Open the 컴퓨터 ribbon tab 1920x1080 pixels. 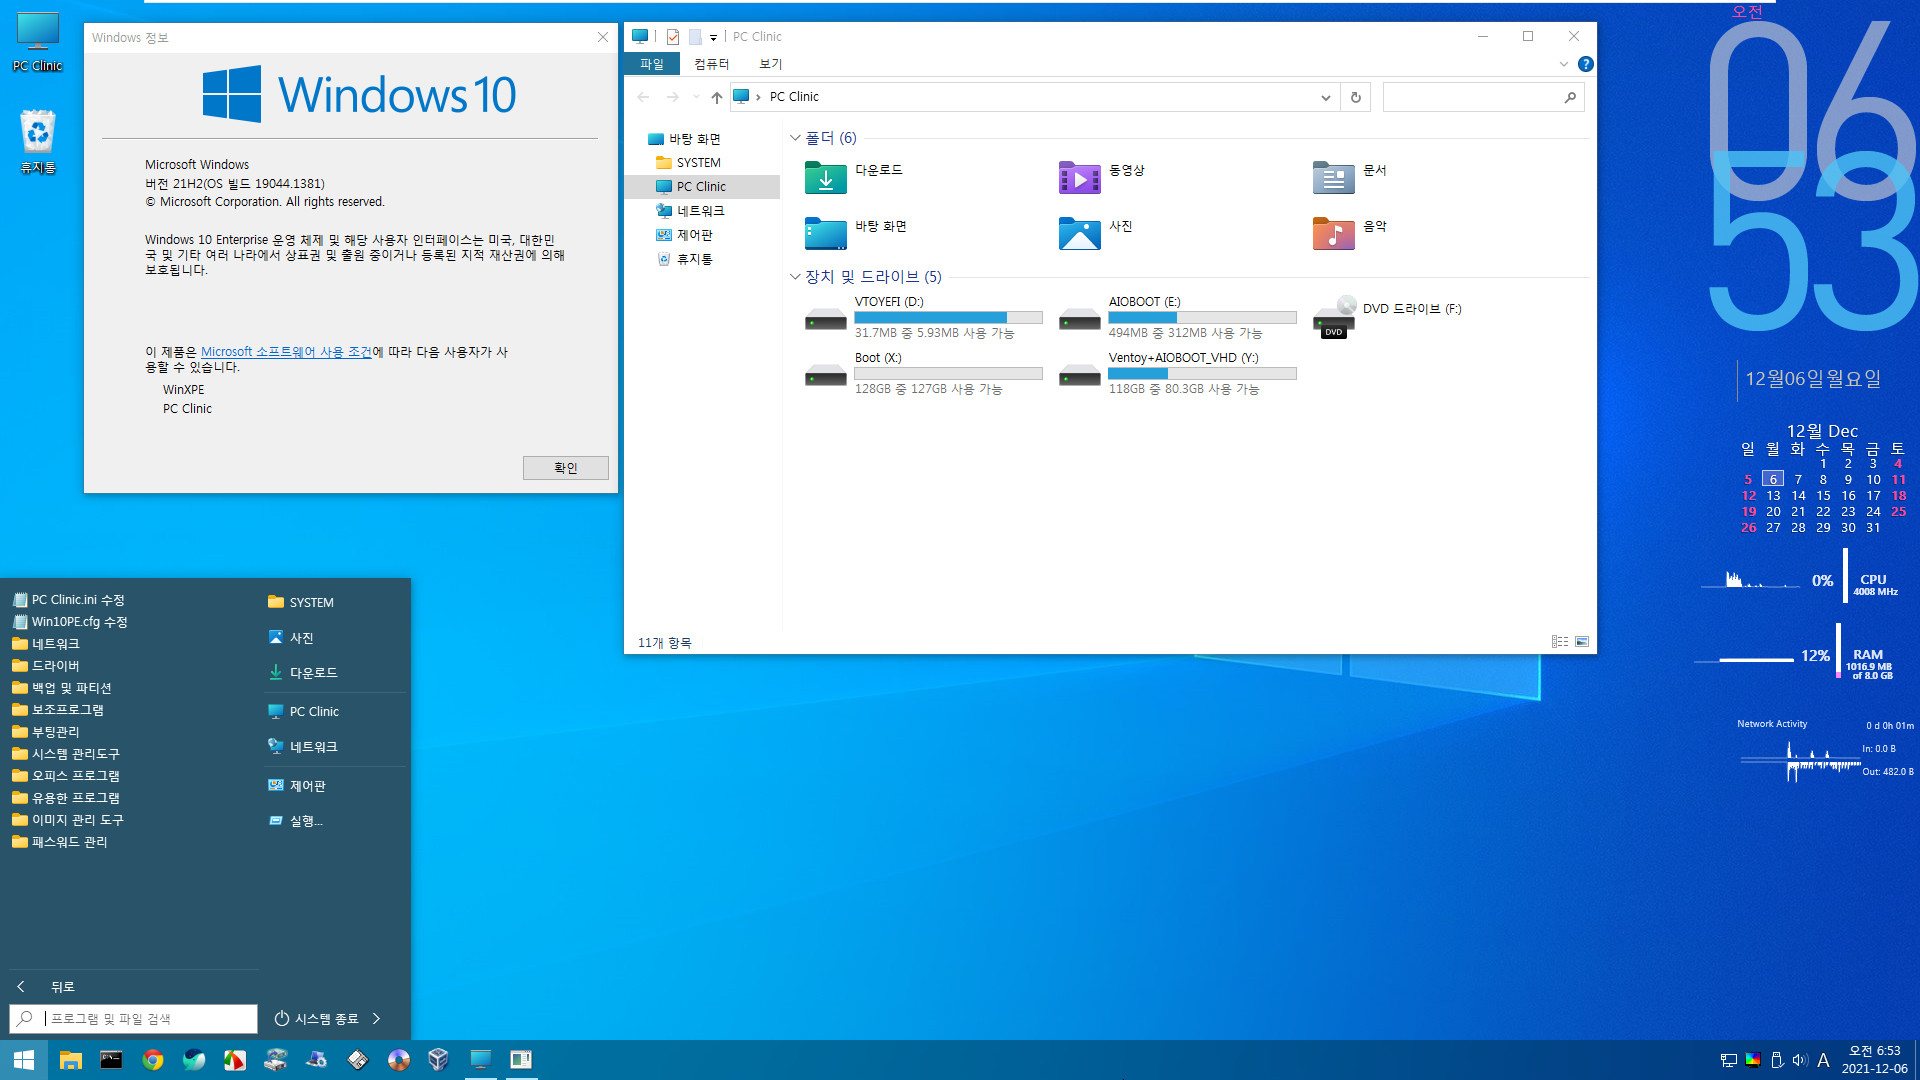tap(711, 64)
